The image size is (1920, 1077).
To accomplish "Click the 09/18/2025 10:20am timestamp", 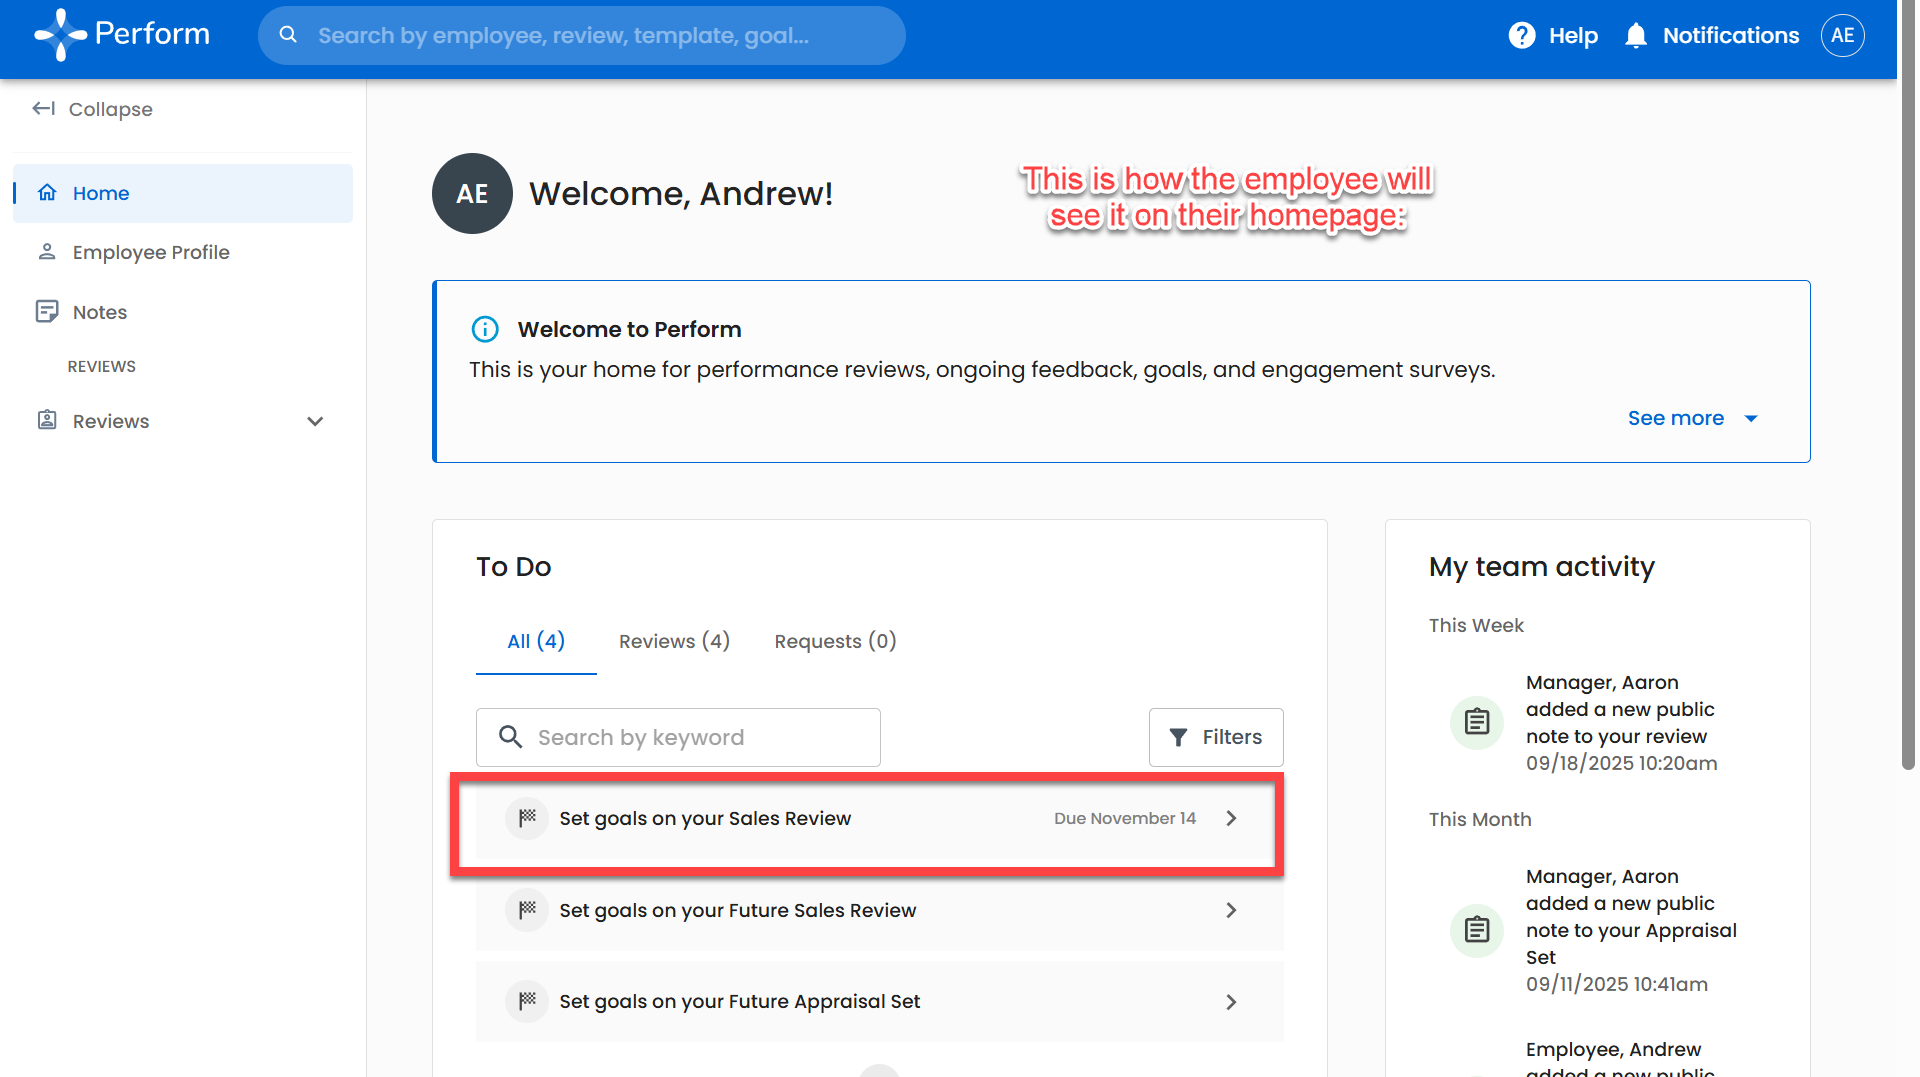I will point(1622,763).
